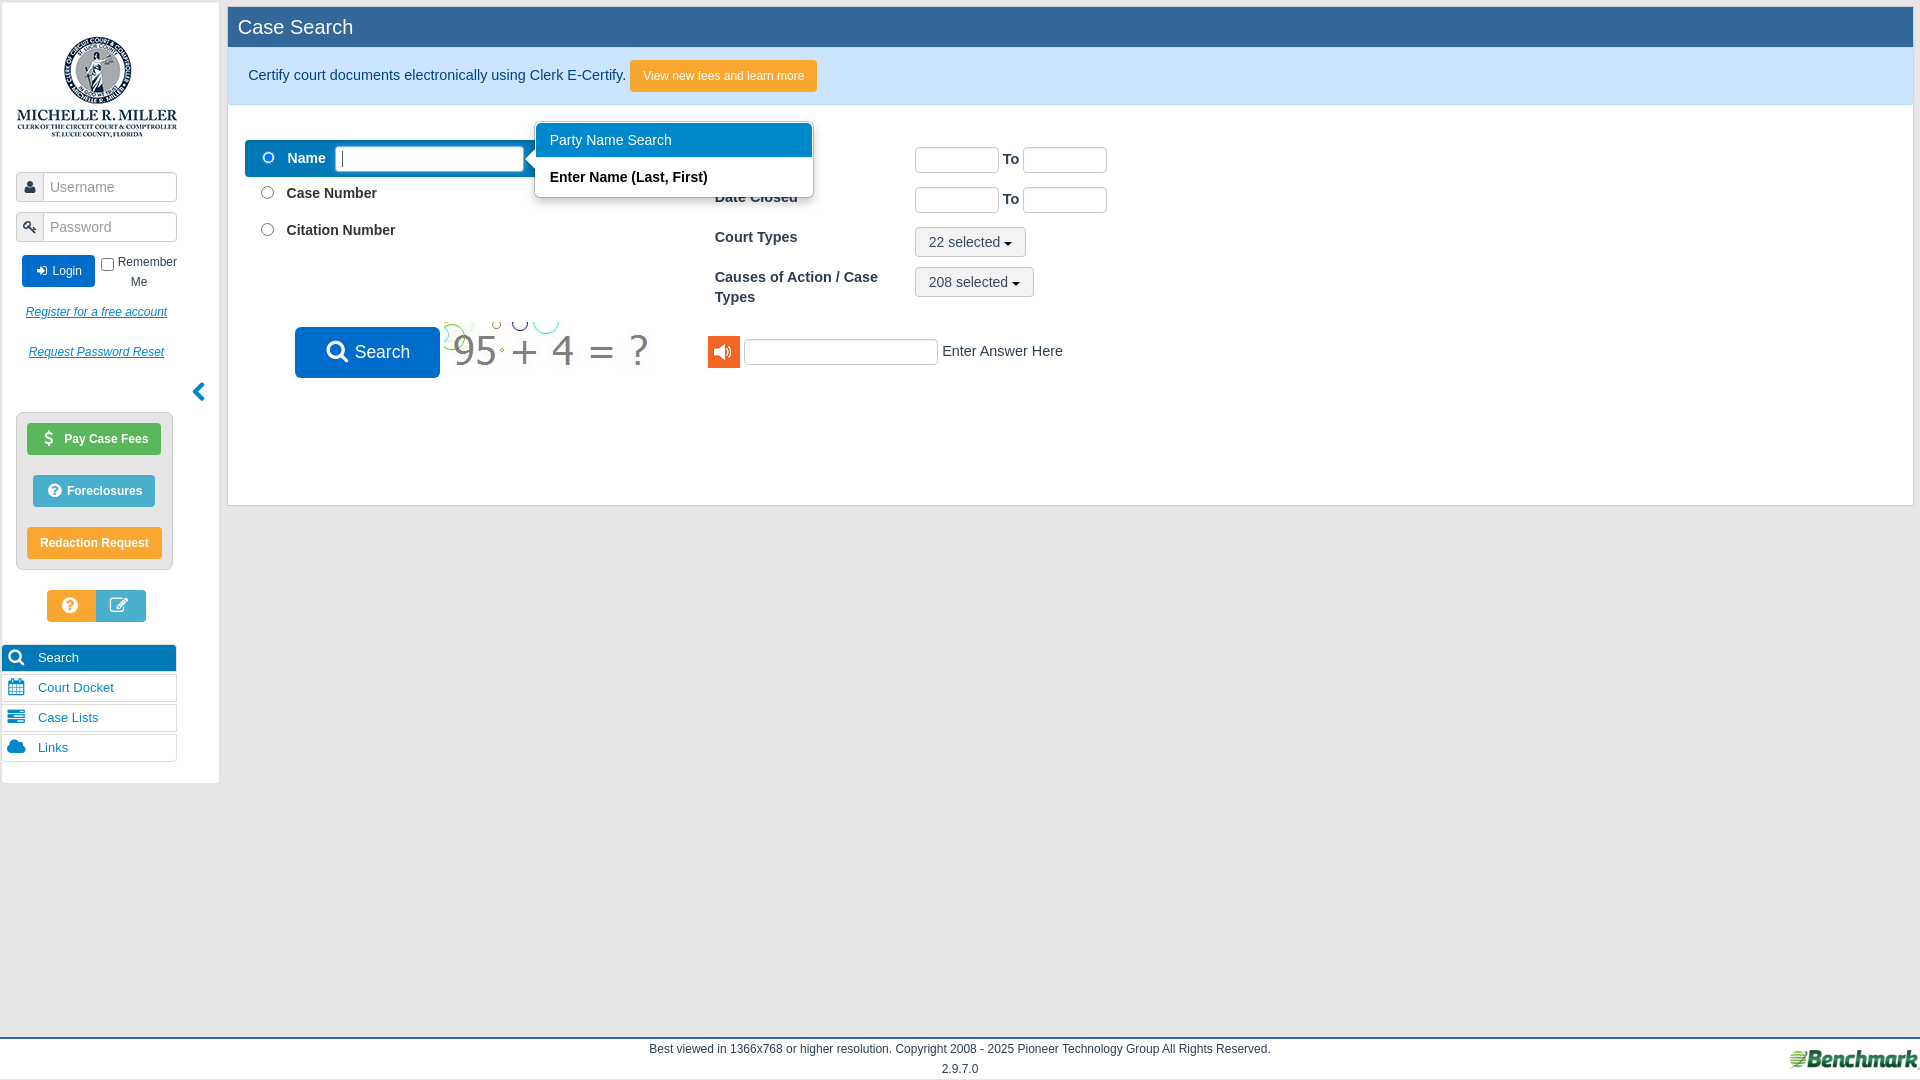This screenshot has height=1080, width=1920.
Task: Open feedback via the blue edit icon
Action: [120, 606]
